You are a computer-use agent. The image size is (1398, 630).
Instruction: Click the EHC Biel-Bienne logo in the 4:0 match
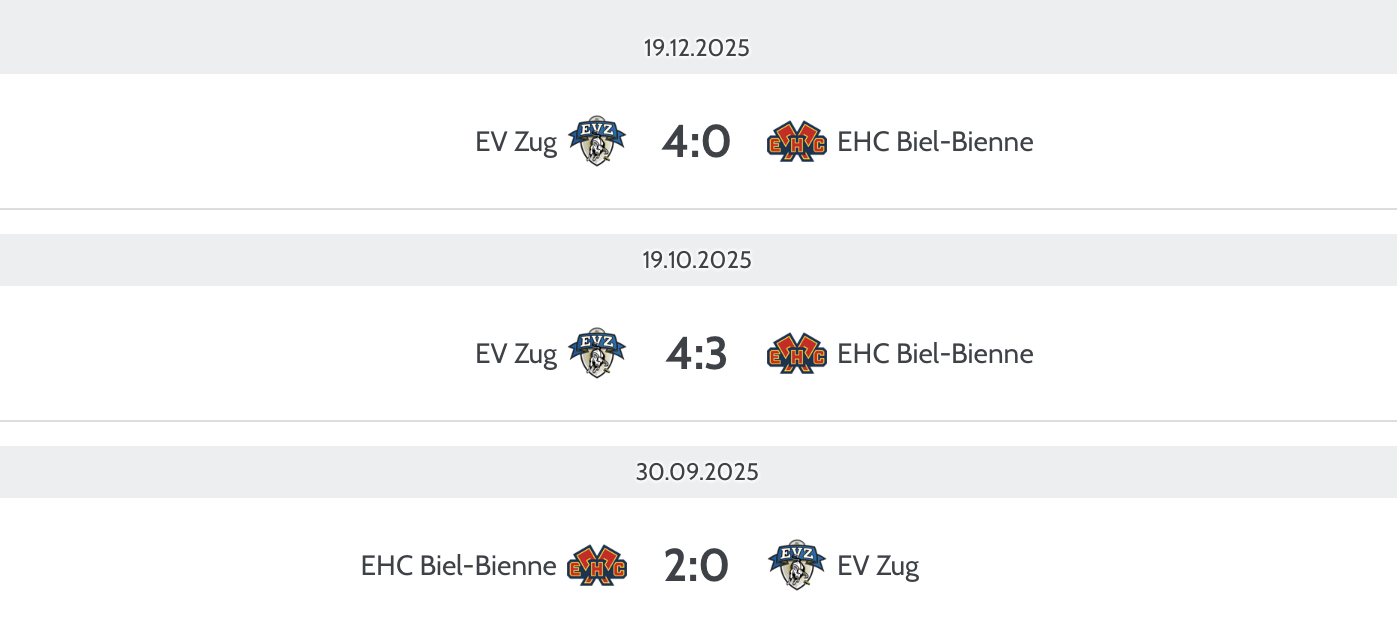(x=797, y=142)
